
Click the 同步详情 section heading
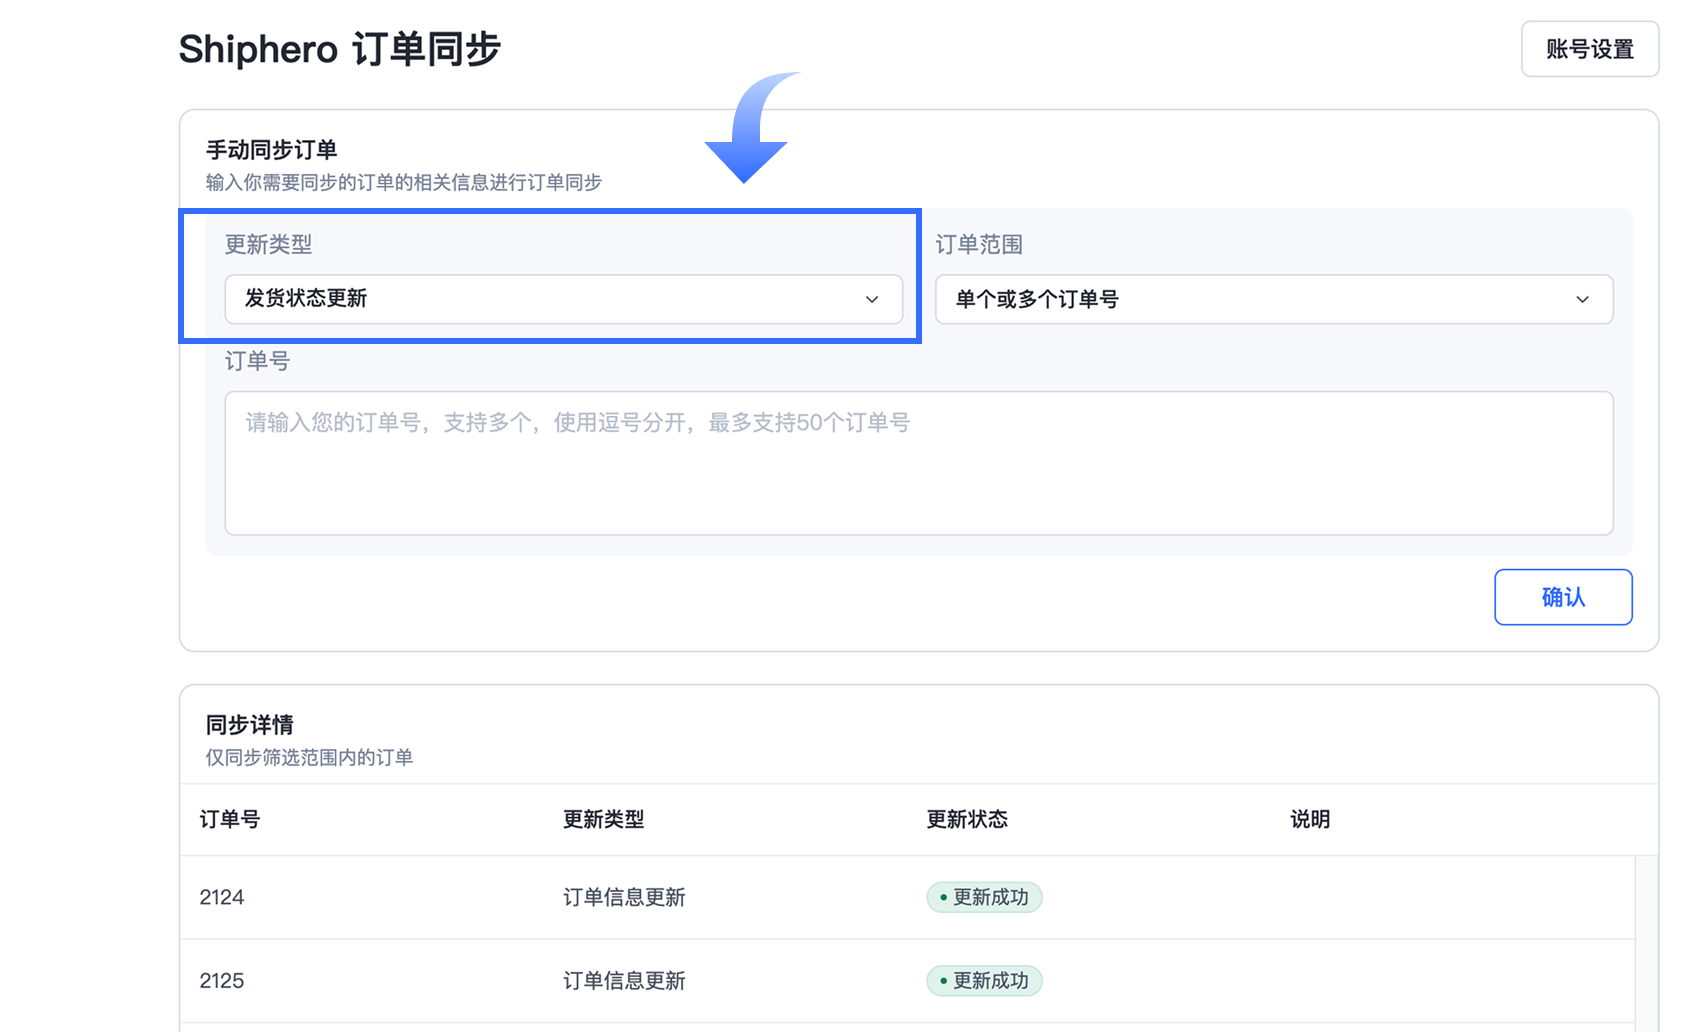point(249,725)
